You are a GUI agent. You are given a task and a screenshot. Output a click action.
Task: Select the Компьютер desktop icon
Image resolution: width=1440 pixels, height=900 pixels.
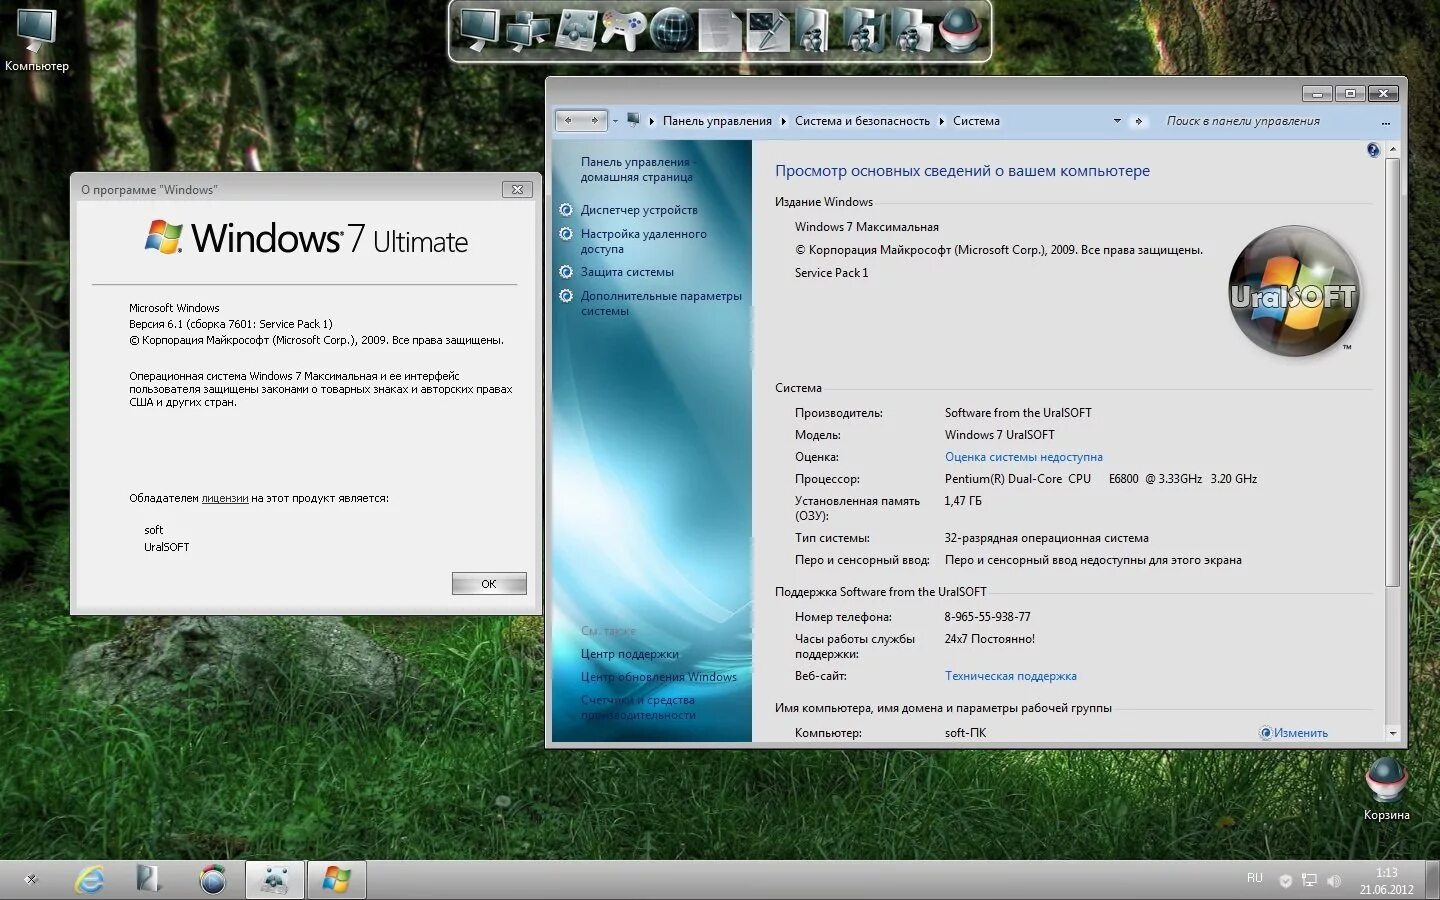[37, 41]
